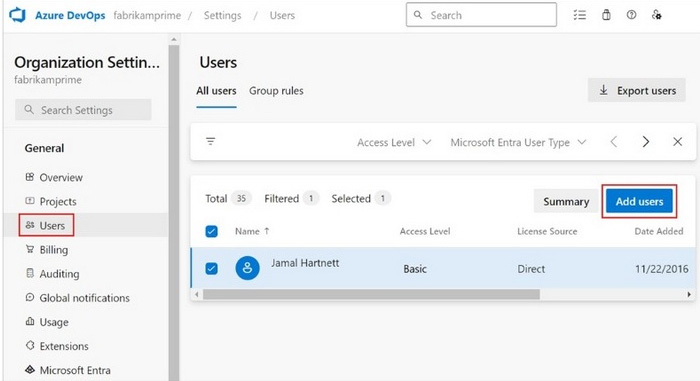Click the magnifier icon in the top Search box
This screenshot has height=381, width=700.
pos(418,15)
